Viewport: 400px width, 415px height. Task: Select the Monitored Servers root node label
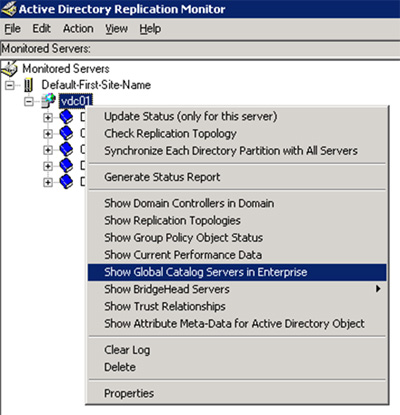(66, 69)
